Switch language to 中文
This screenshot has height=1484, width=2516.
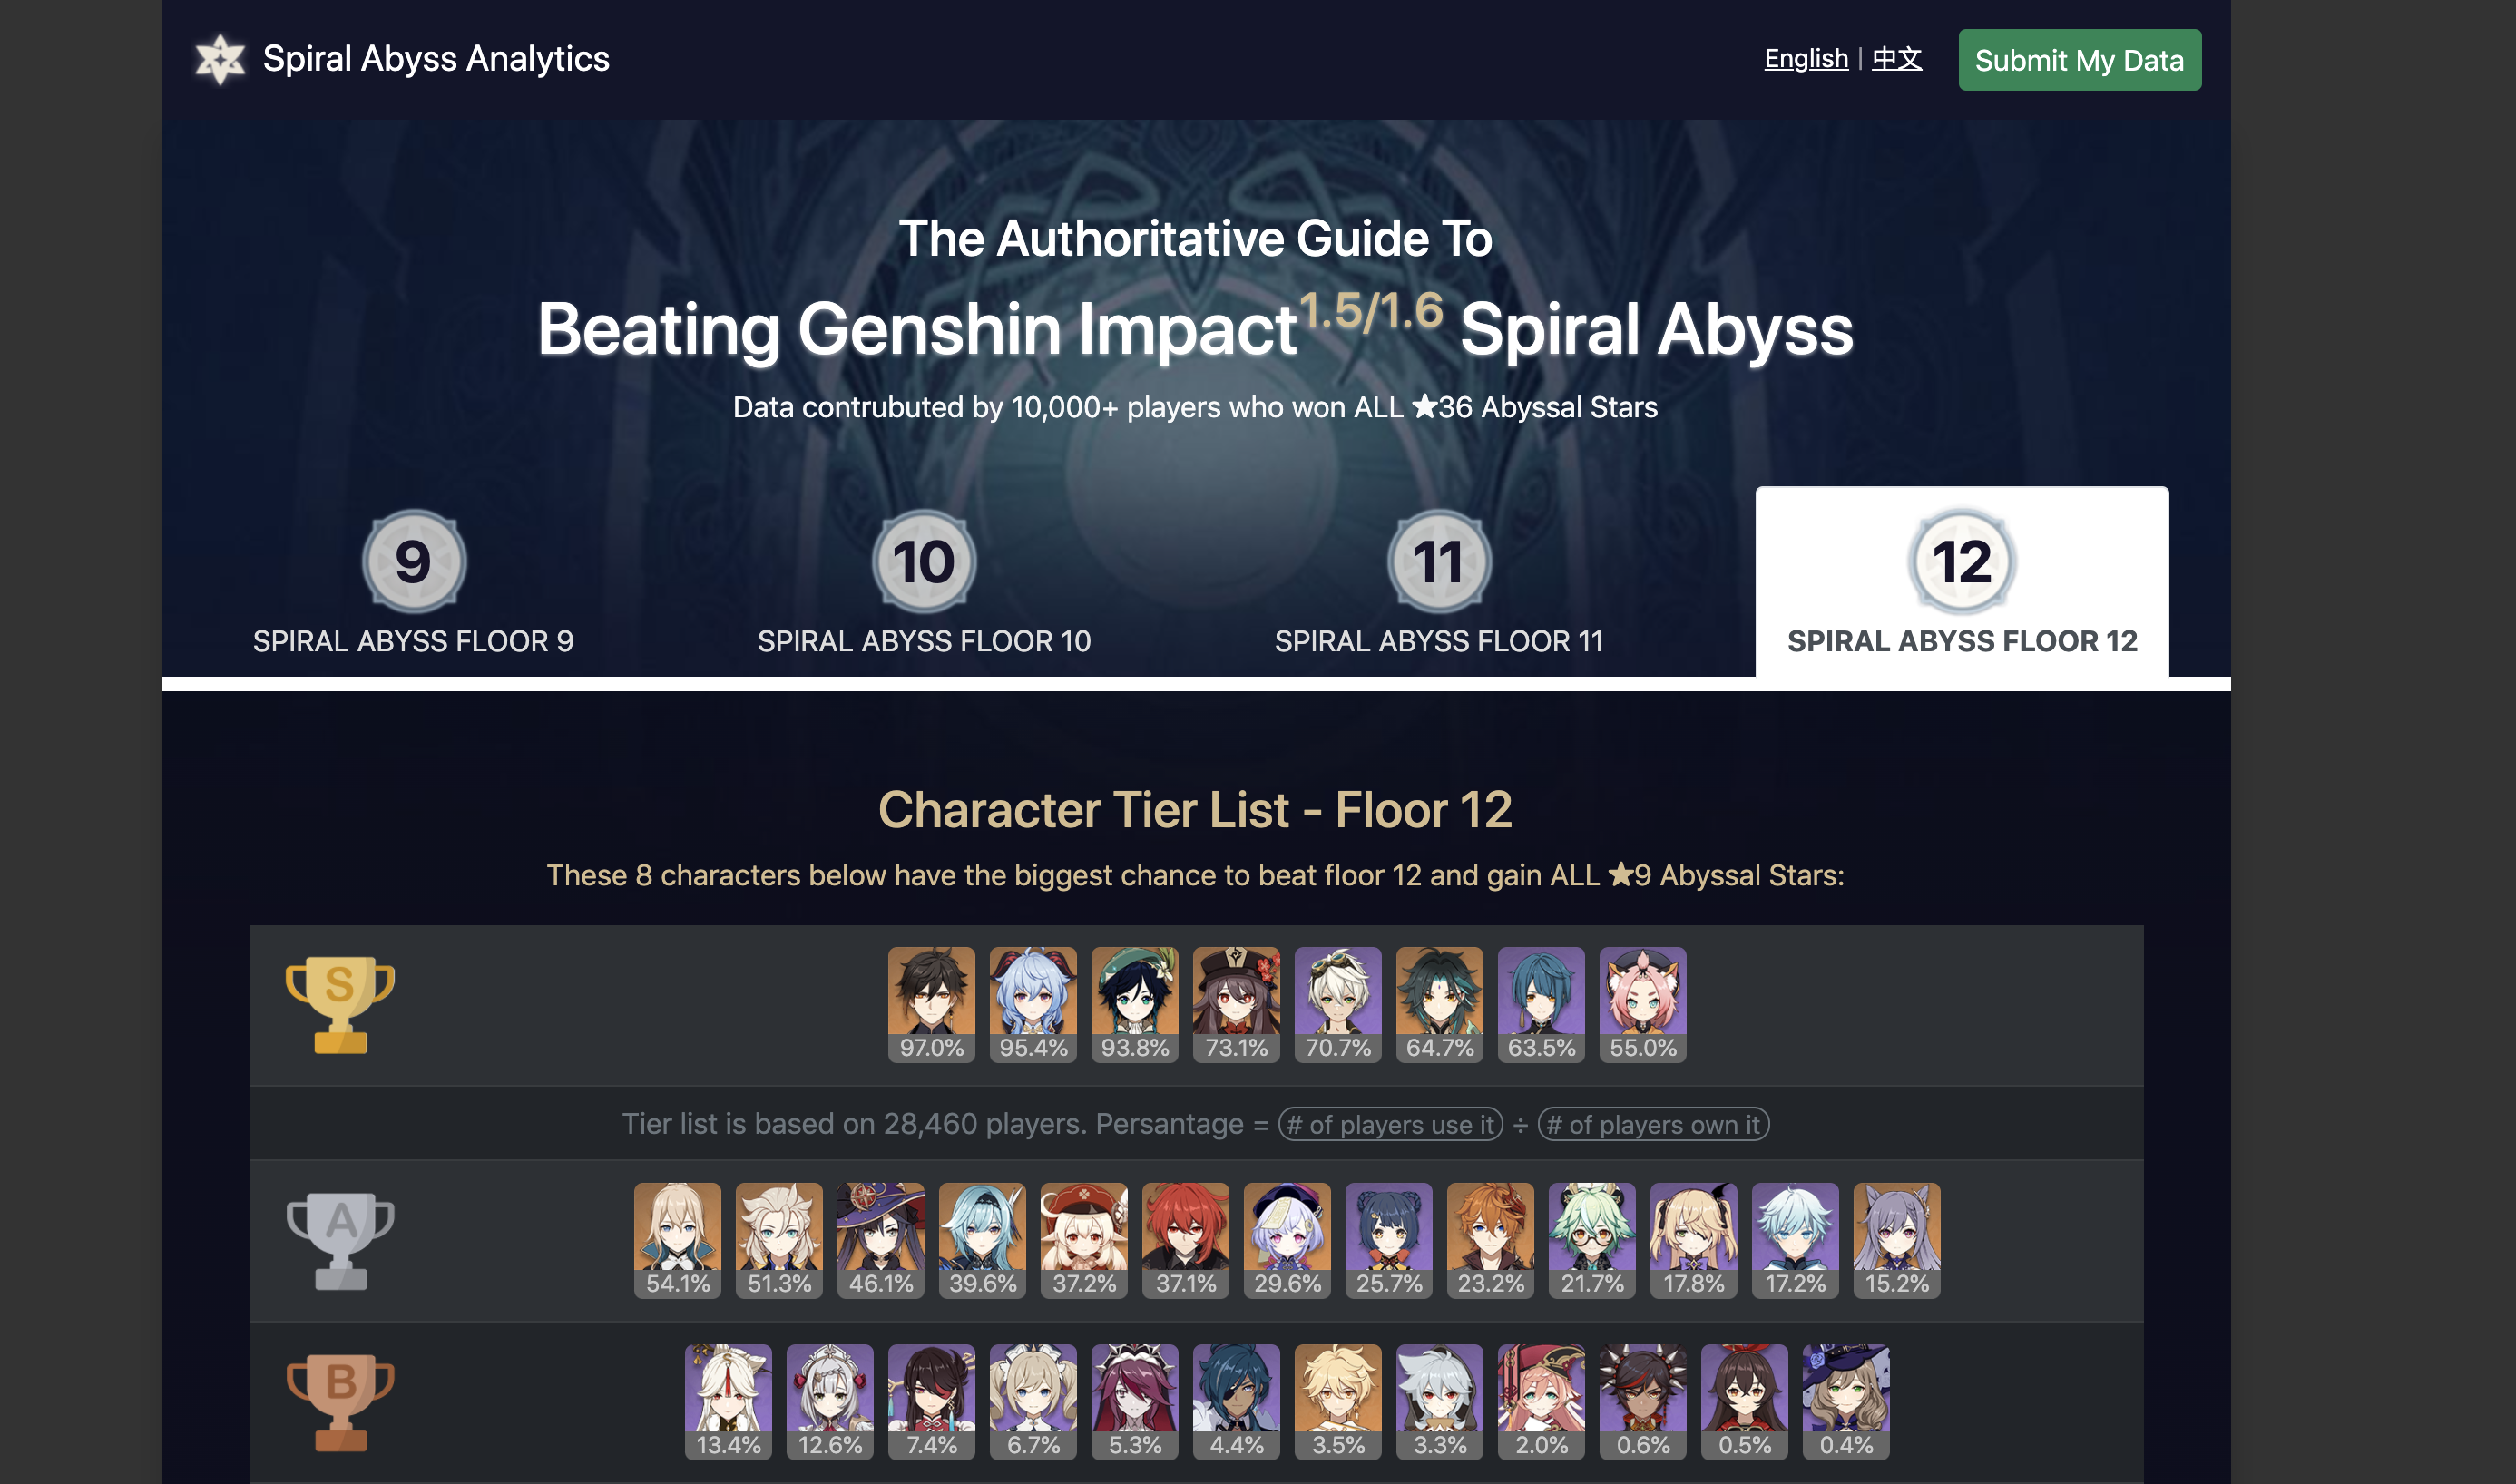point(1897,59)
